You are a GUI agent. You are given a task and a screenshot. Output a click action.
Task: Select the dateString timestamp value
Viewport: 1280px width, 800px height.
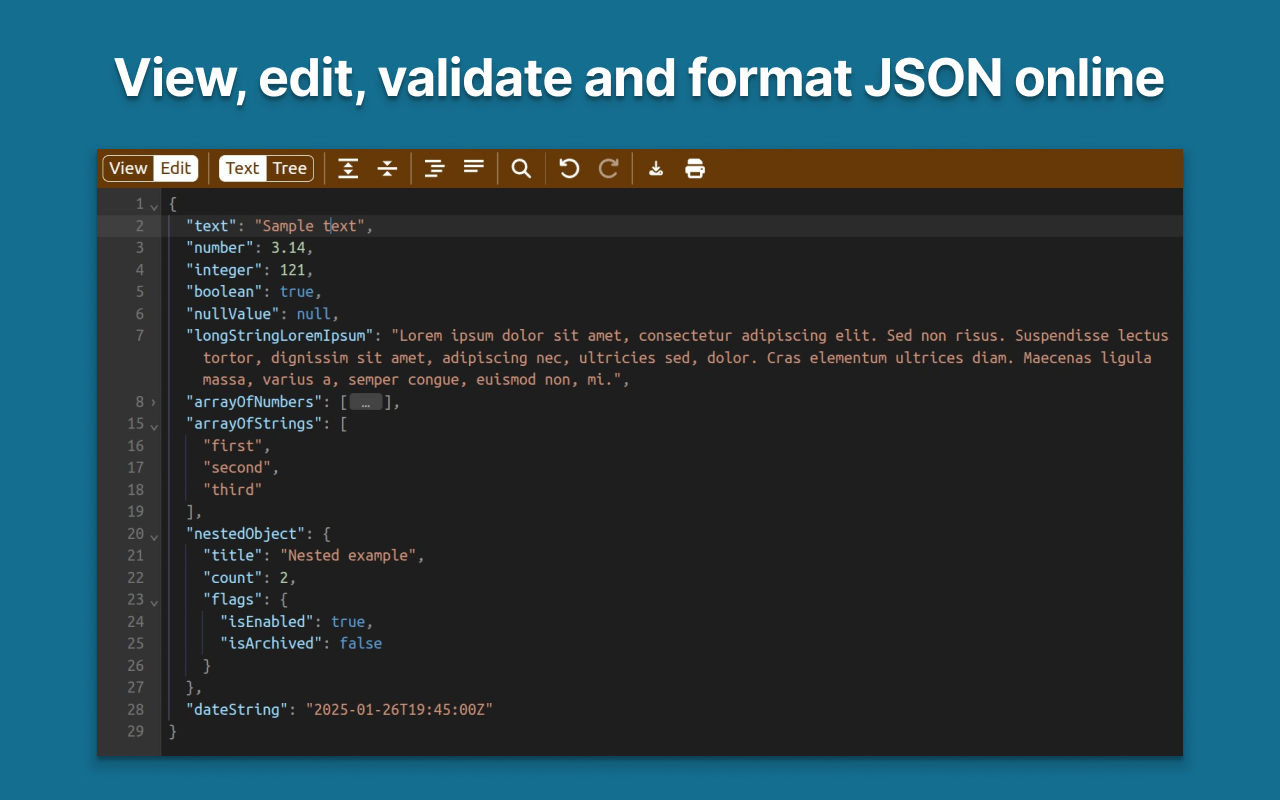click(x=398, y=709)
